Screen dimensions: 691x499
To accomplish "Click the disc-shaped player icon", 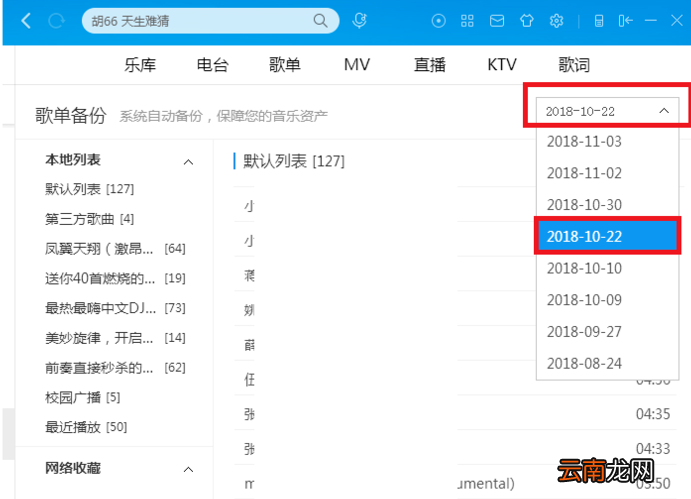I will point(438,21).
